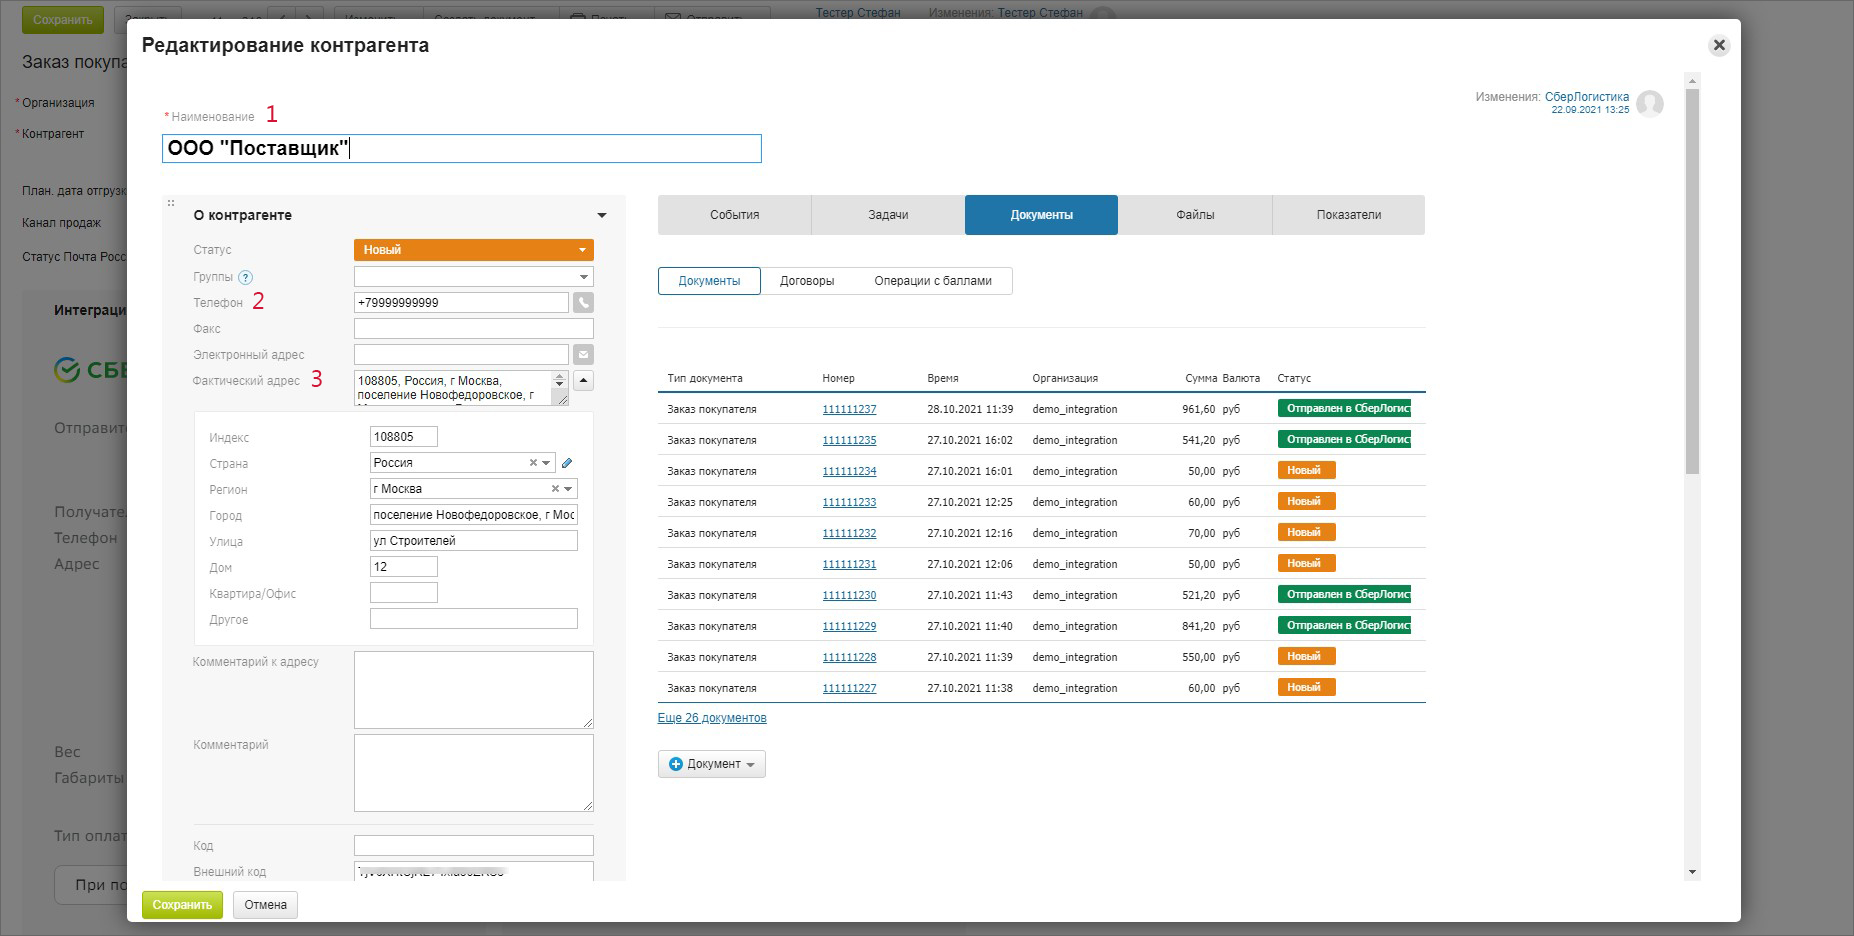Switch to the Задачи tab
Viewport: 1854px width, 936px height.
click(888, 215)
